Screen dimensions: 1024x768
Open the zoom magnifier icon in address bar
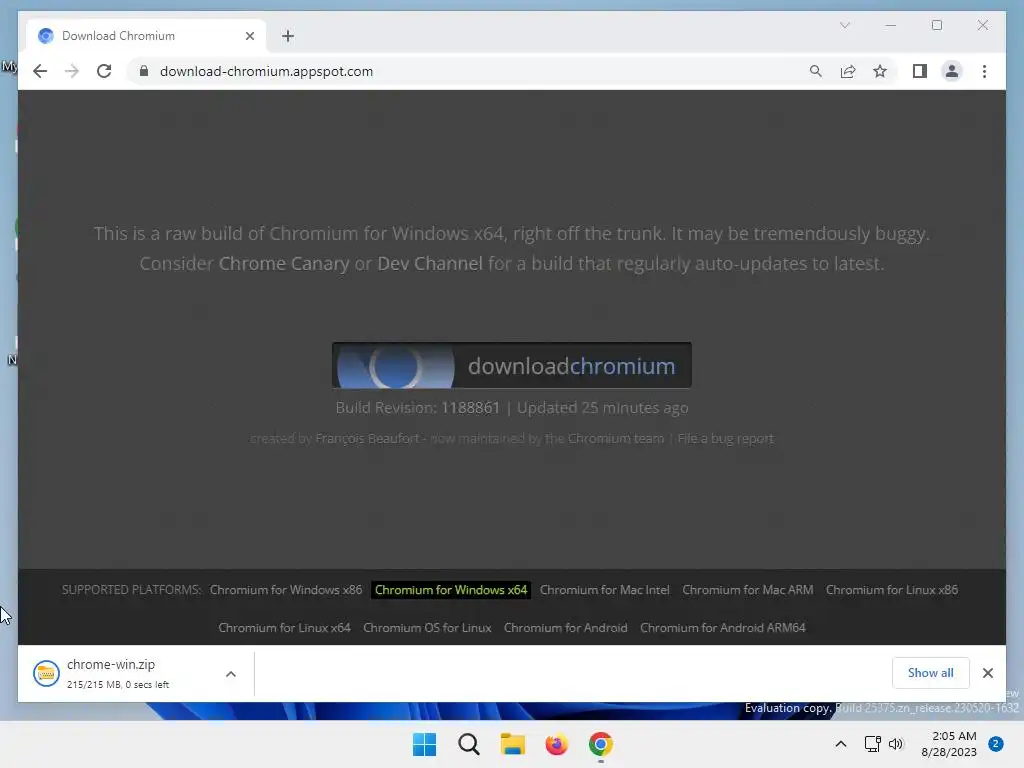816,71
